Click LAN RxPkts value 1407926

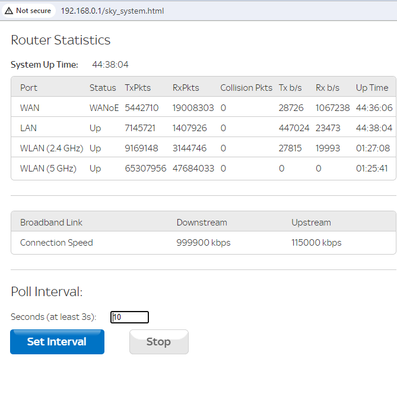(x=190, y=128)
